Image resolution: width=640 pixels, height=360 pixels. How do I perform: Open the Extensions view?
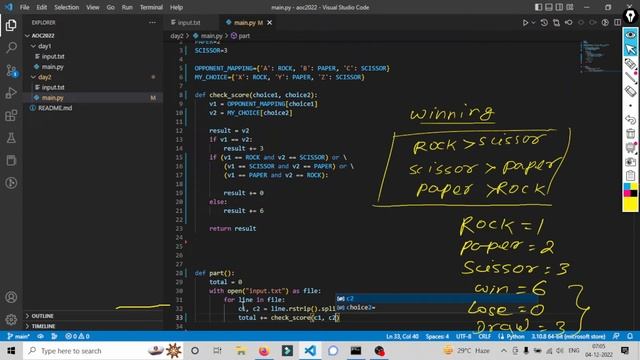tap(11, 116)
